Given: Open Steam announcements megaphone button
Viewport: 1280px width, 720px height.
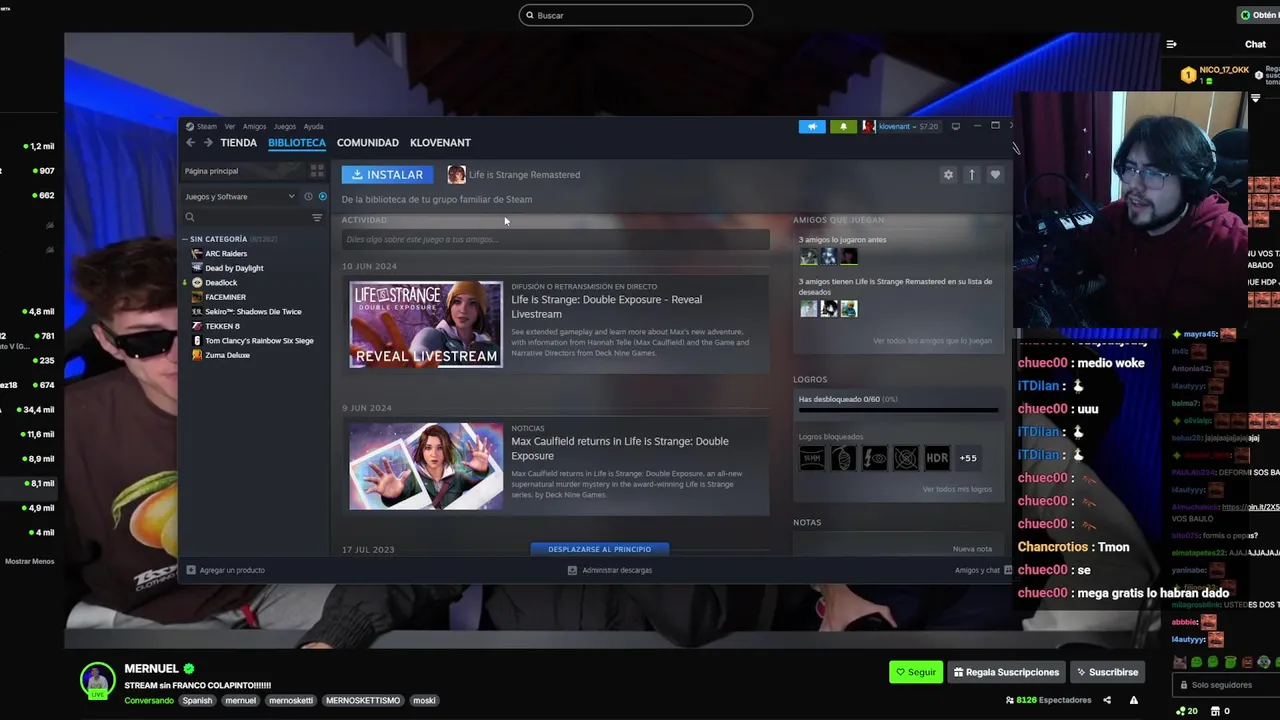Looking at the screenshot, I should (x=812, y=127).
